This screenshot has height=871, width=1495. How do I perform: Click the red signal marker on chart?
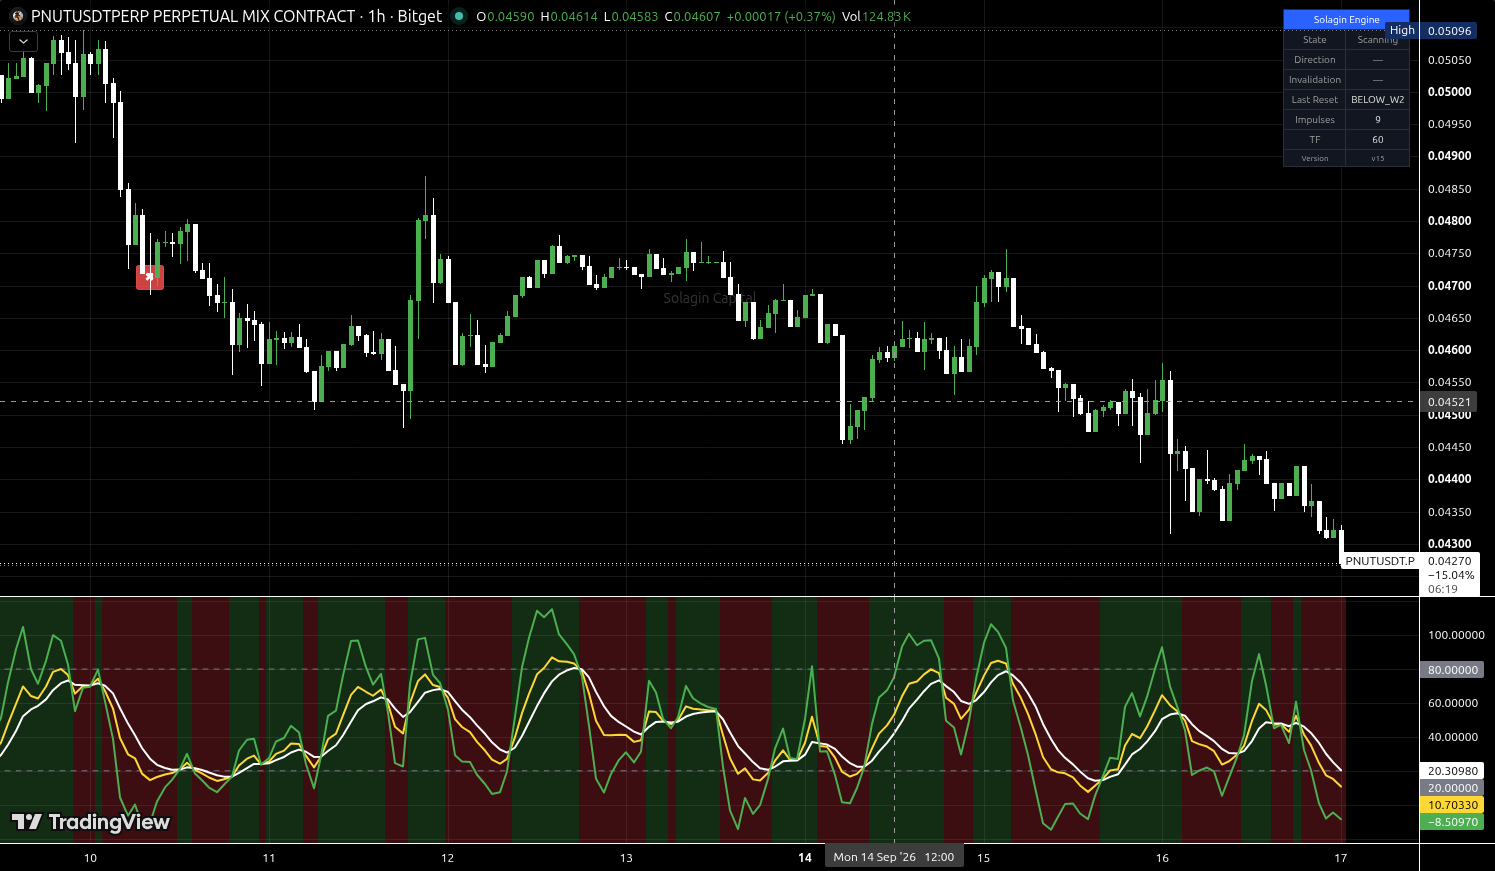coord(150,277)
